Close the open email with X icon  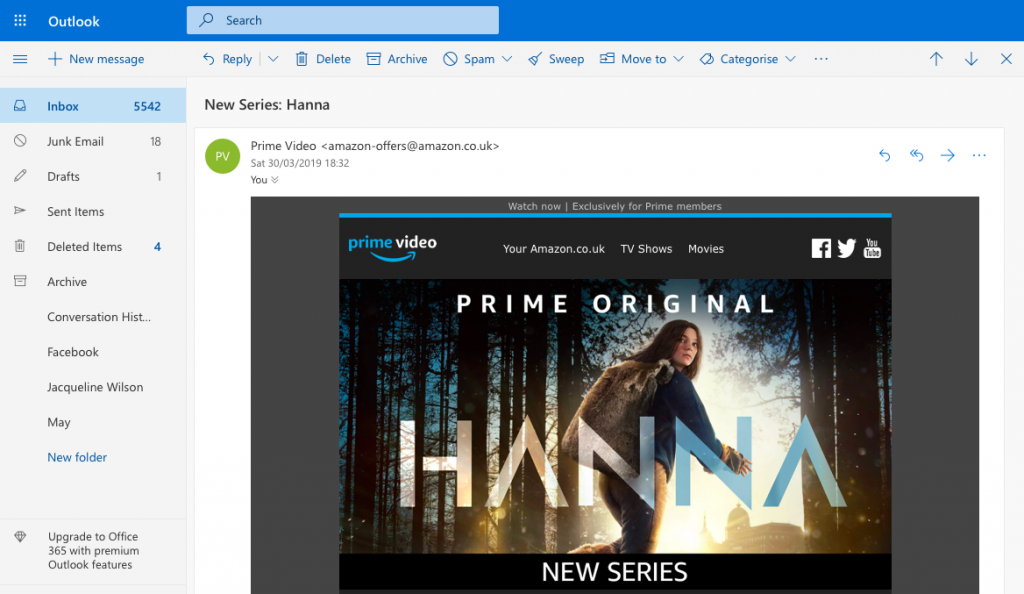click(x=1006, y=59)
